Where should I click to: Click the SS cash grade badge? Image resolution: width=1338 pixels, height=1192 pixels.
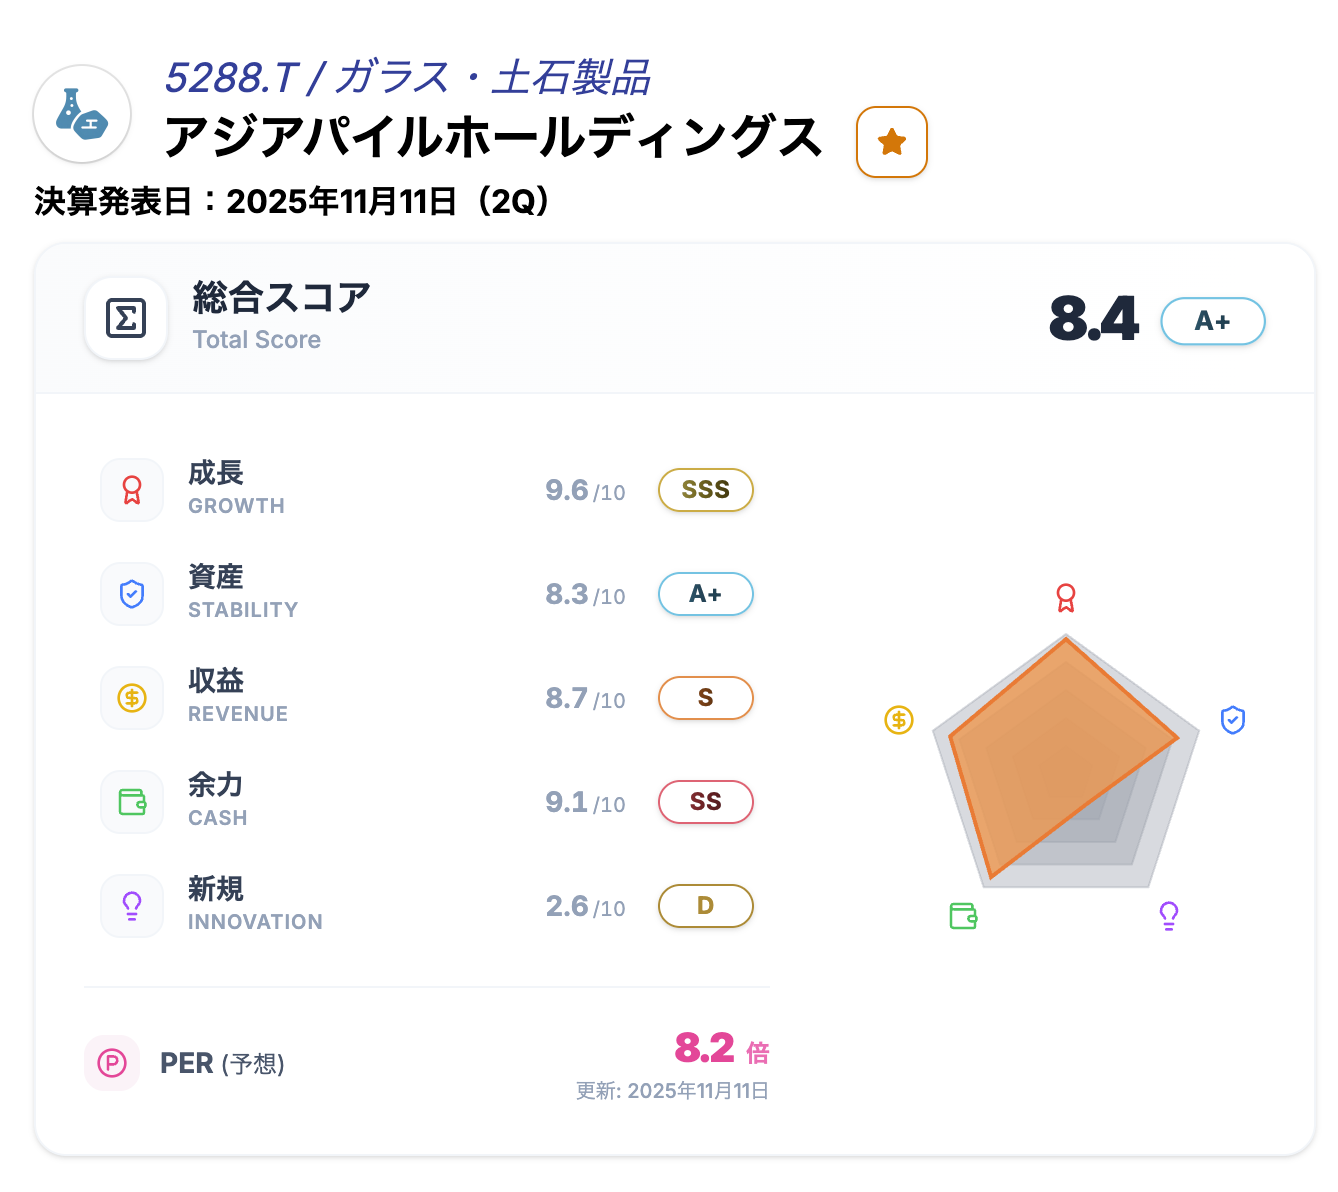705,802
